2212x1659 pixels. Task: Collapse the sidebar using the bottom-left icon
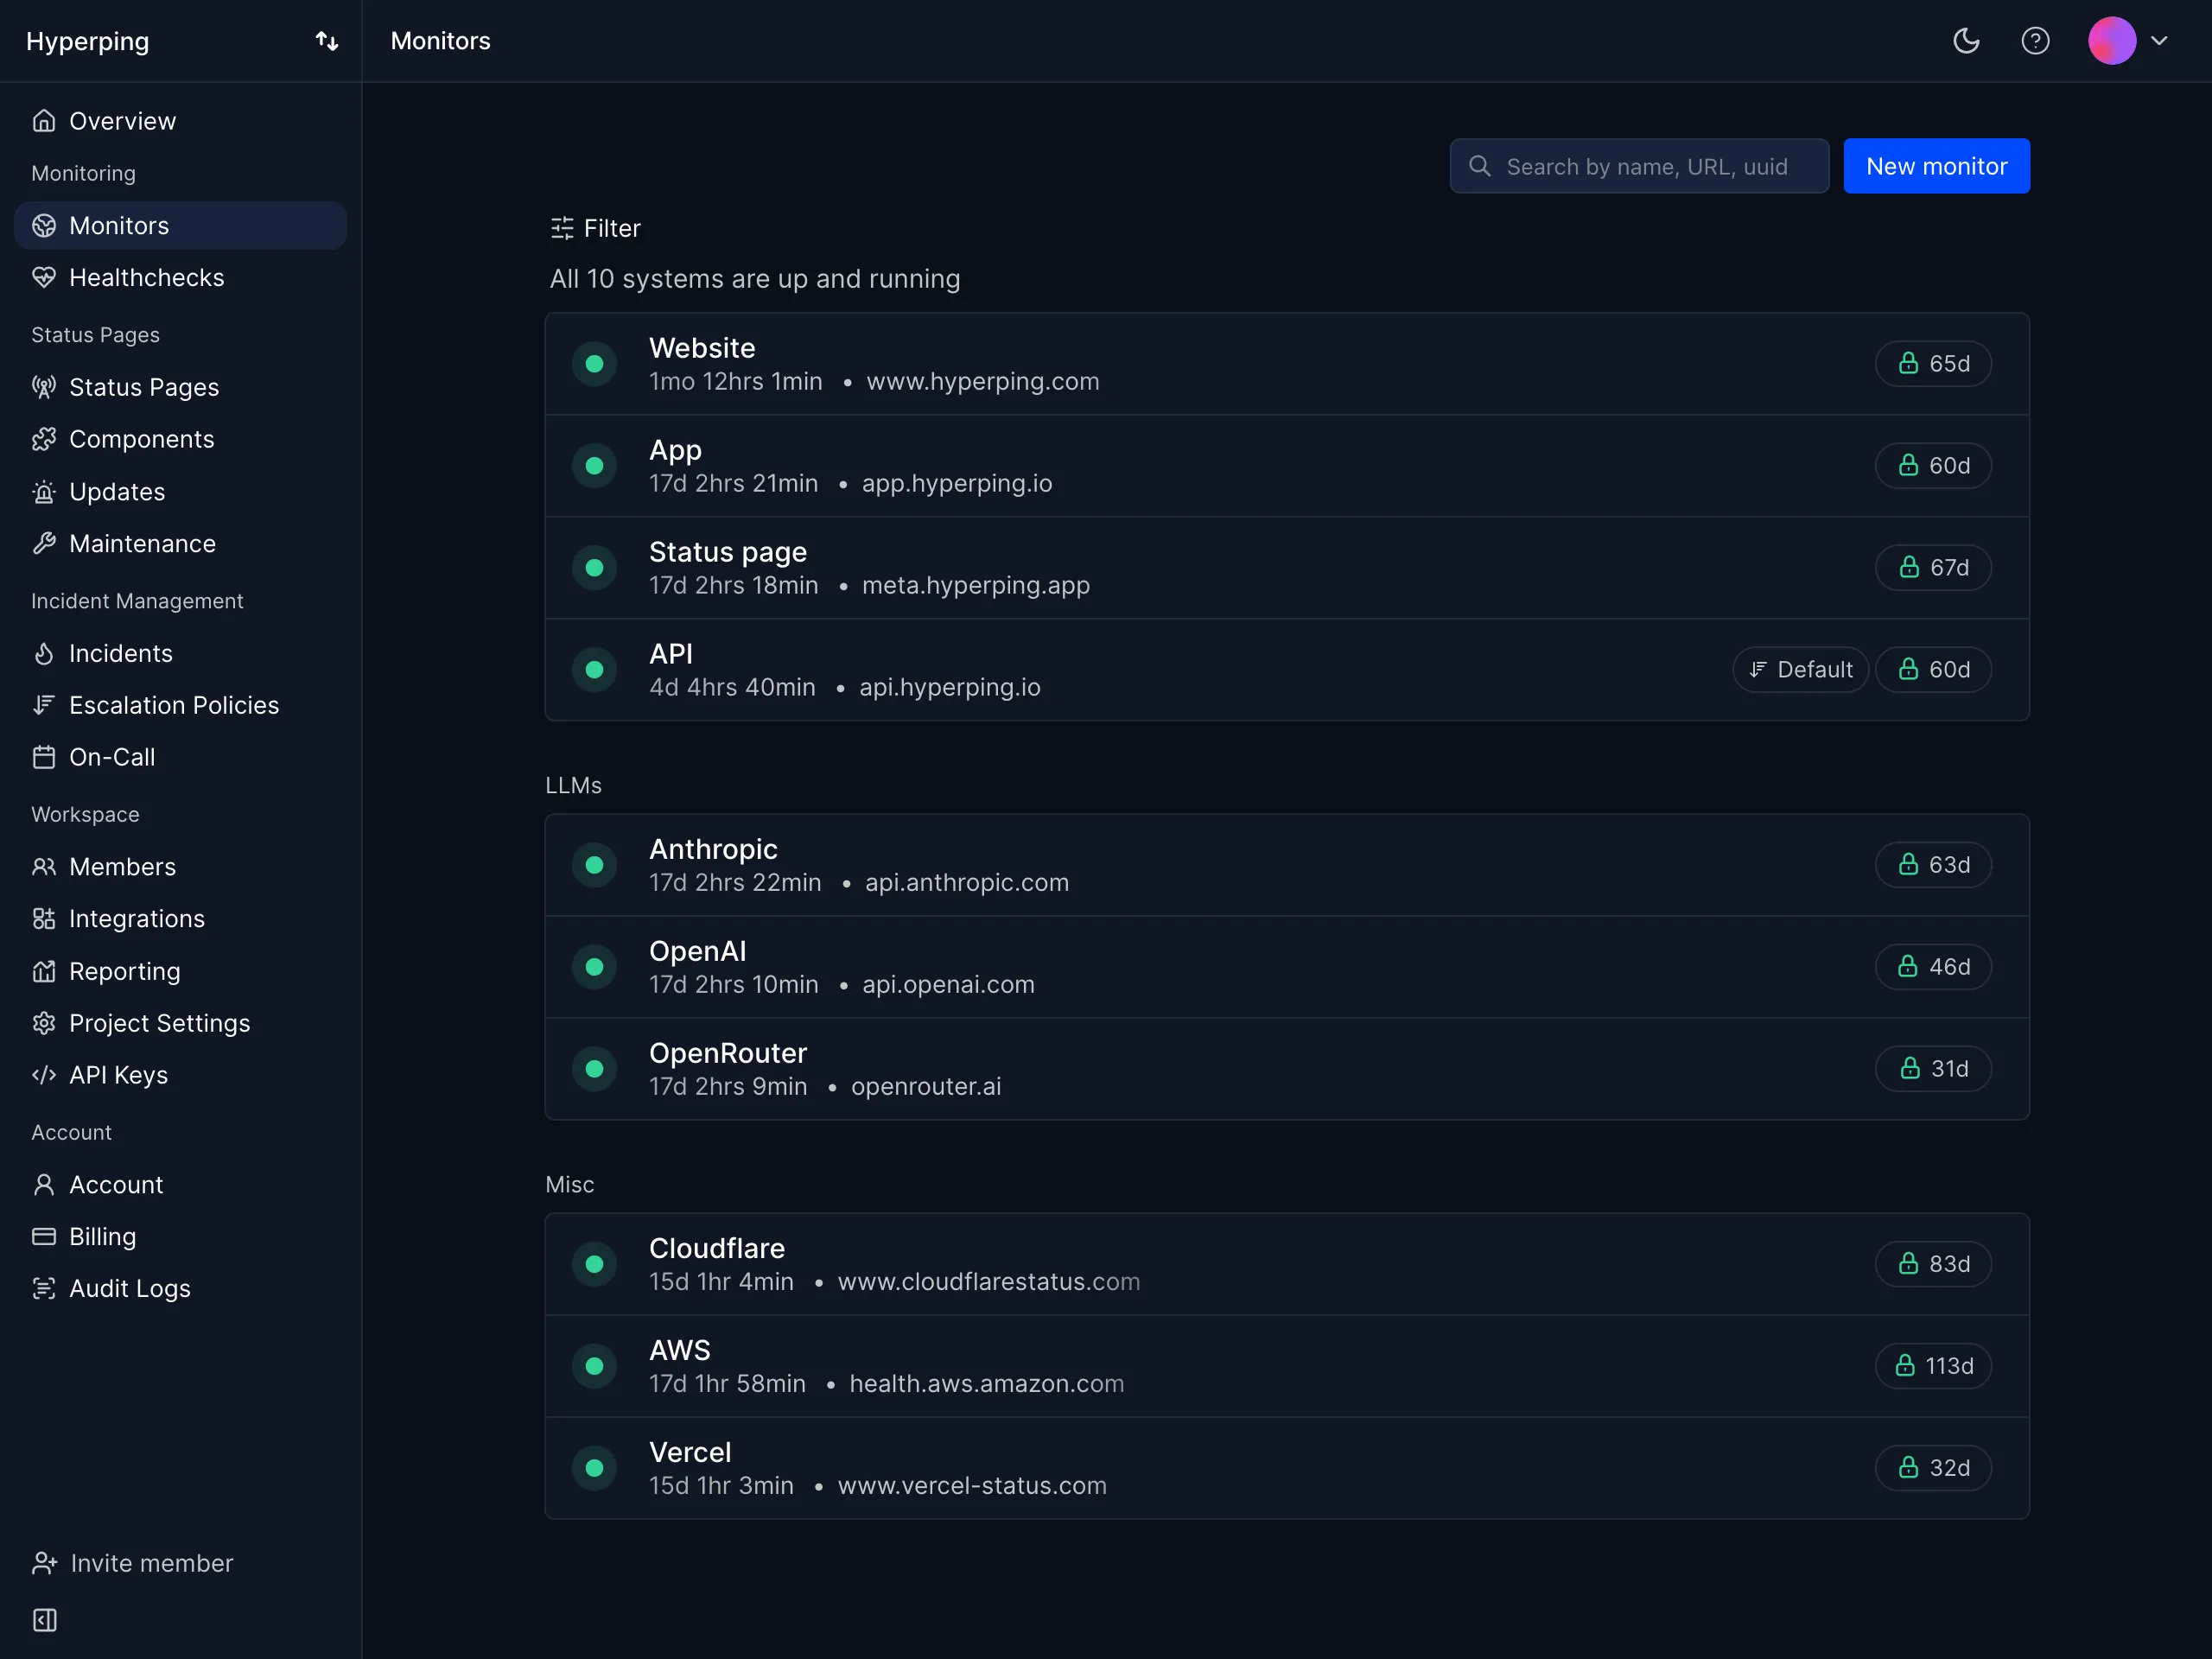point(44,1620)
